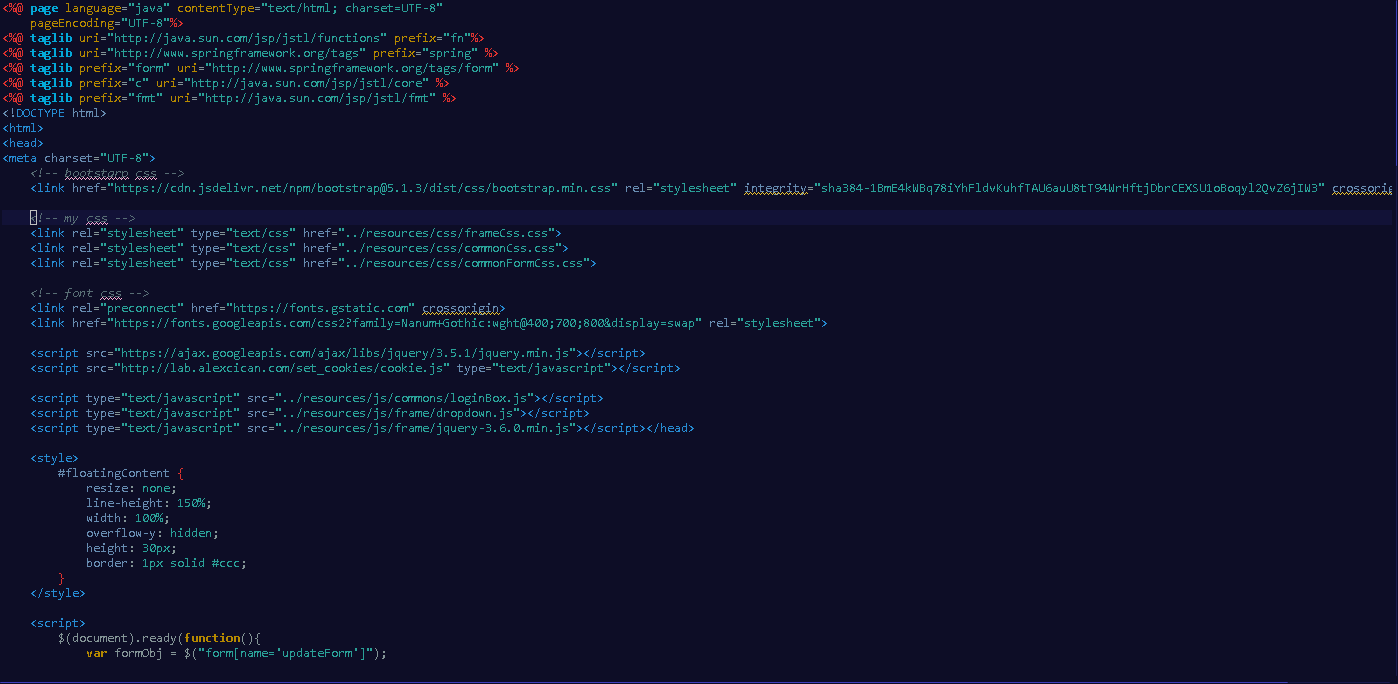Click the commonFormCss.css href path
This screenshot has width=1398, height=684.
pos(464,263)
